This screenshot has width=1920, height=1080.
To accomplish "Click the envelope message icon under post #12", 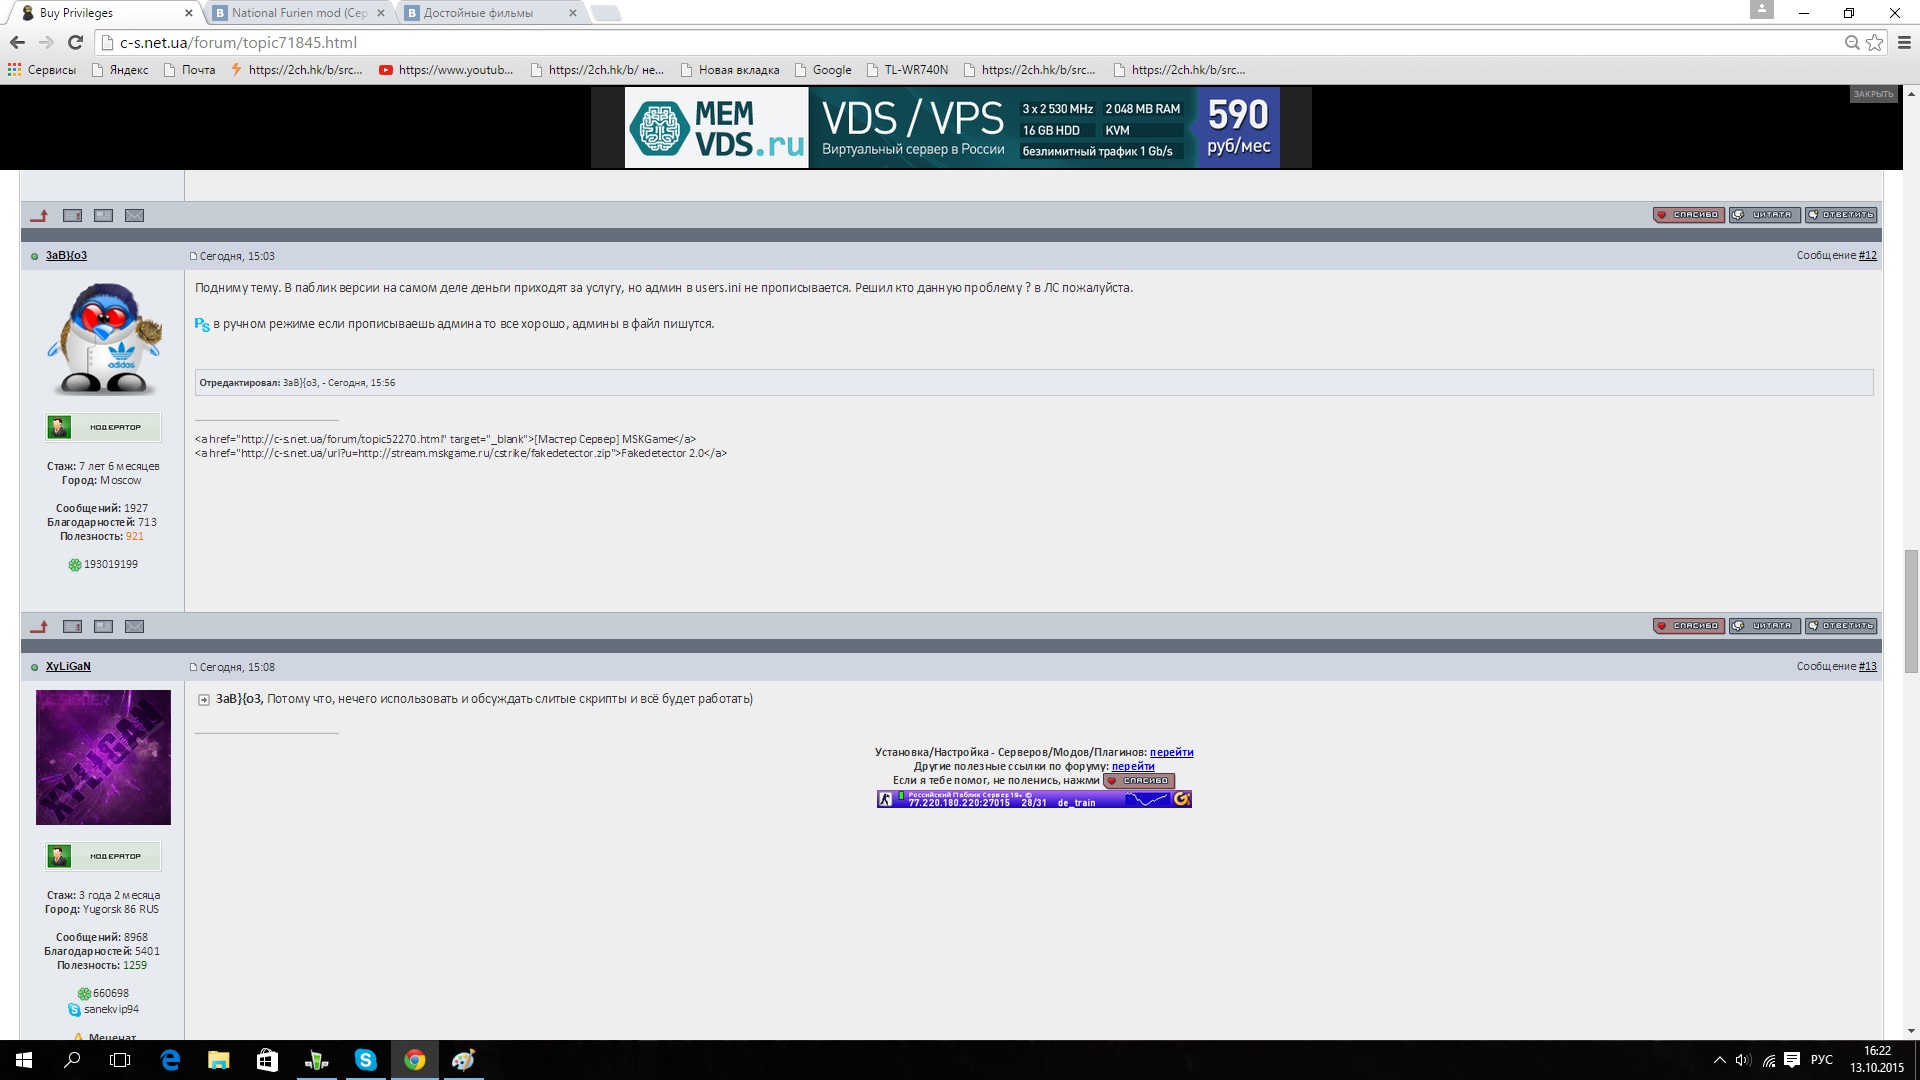I will [134, 626].
